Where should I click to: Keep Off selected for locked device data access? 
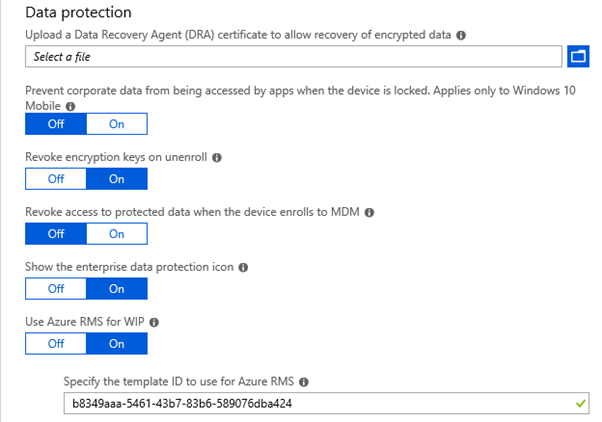pos(56,124)
